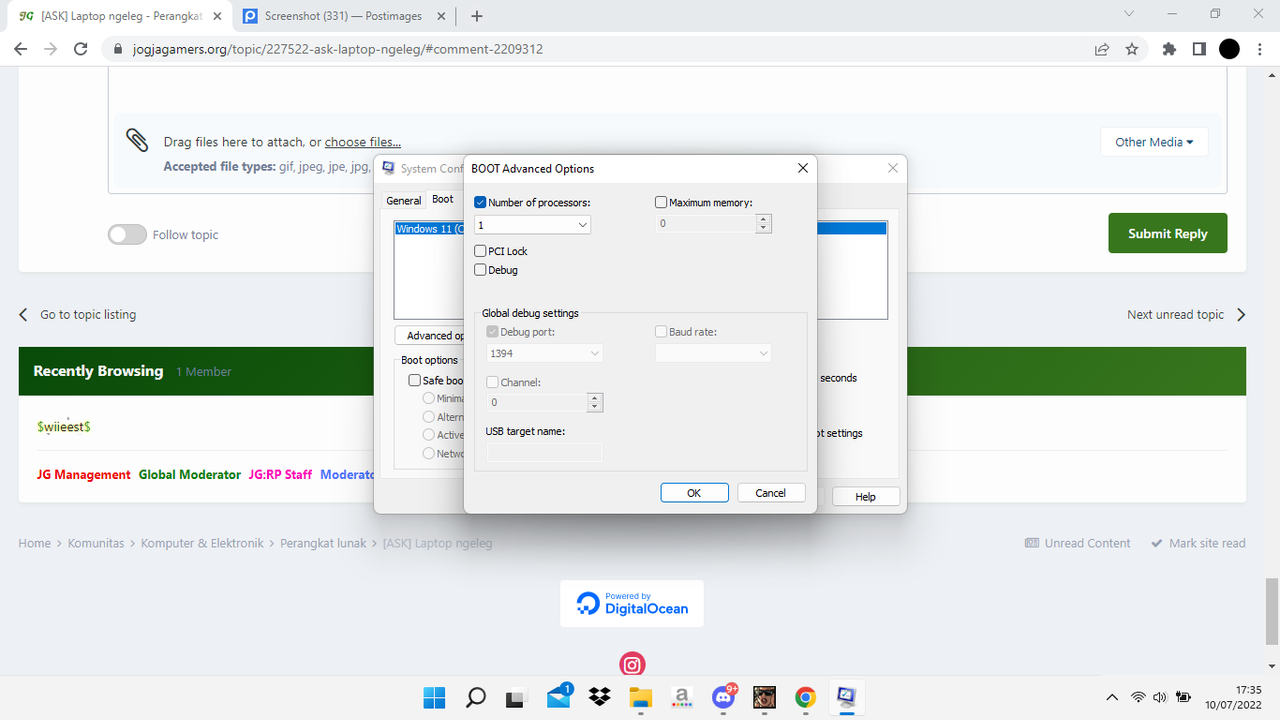Confirm BOOT Advanced Options with OK

694,493
